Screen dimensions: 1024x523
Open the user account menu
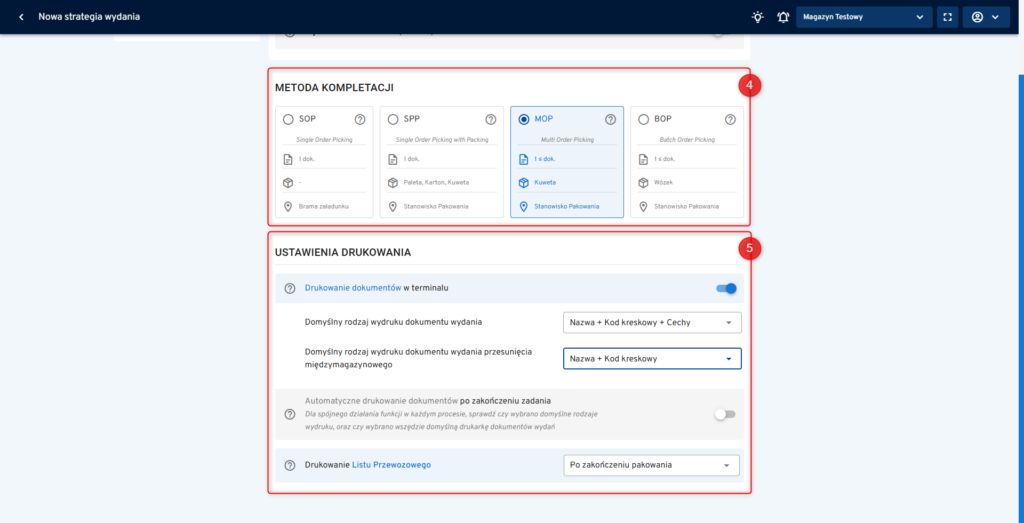click(x=985, y=17)
